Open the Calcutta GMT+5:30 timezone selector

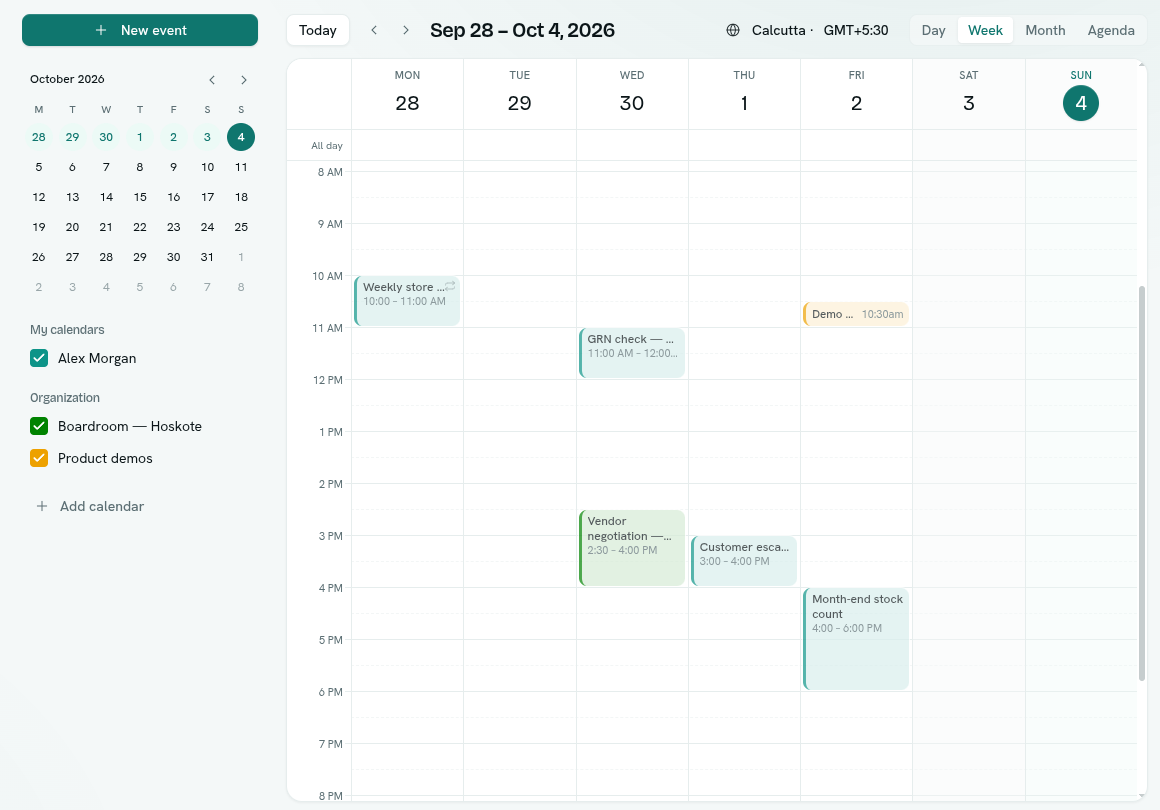pyautogui.click(x=807, y=30)
